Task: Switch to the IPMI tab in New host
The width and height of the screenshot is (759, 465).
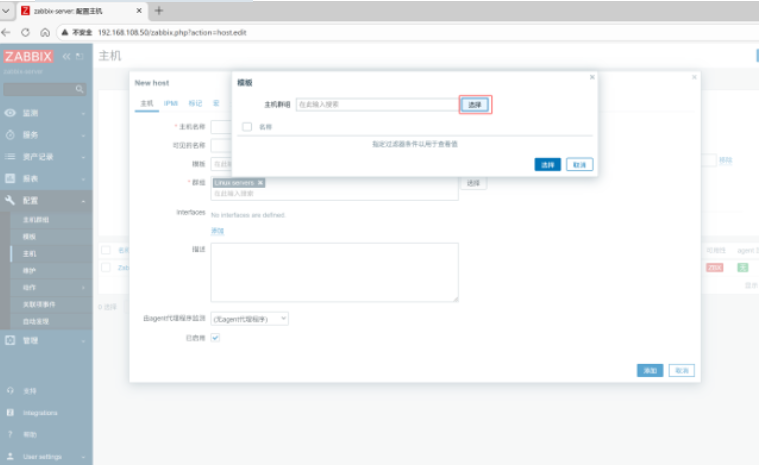Action: 170,104
